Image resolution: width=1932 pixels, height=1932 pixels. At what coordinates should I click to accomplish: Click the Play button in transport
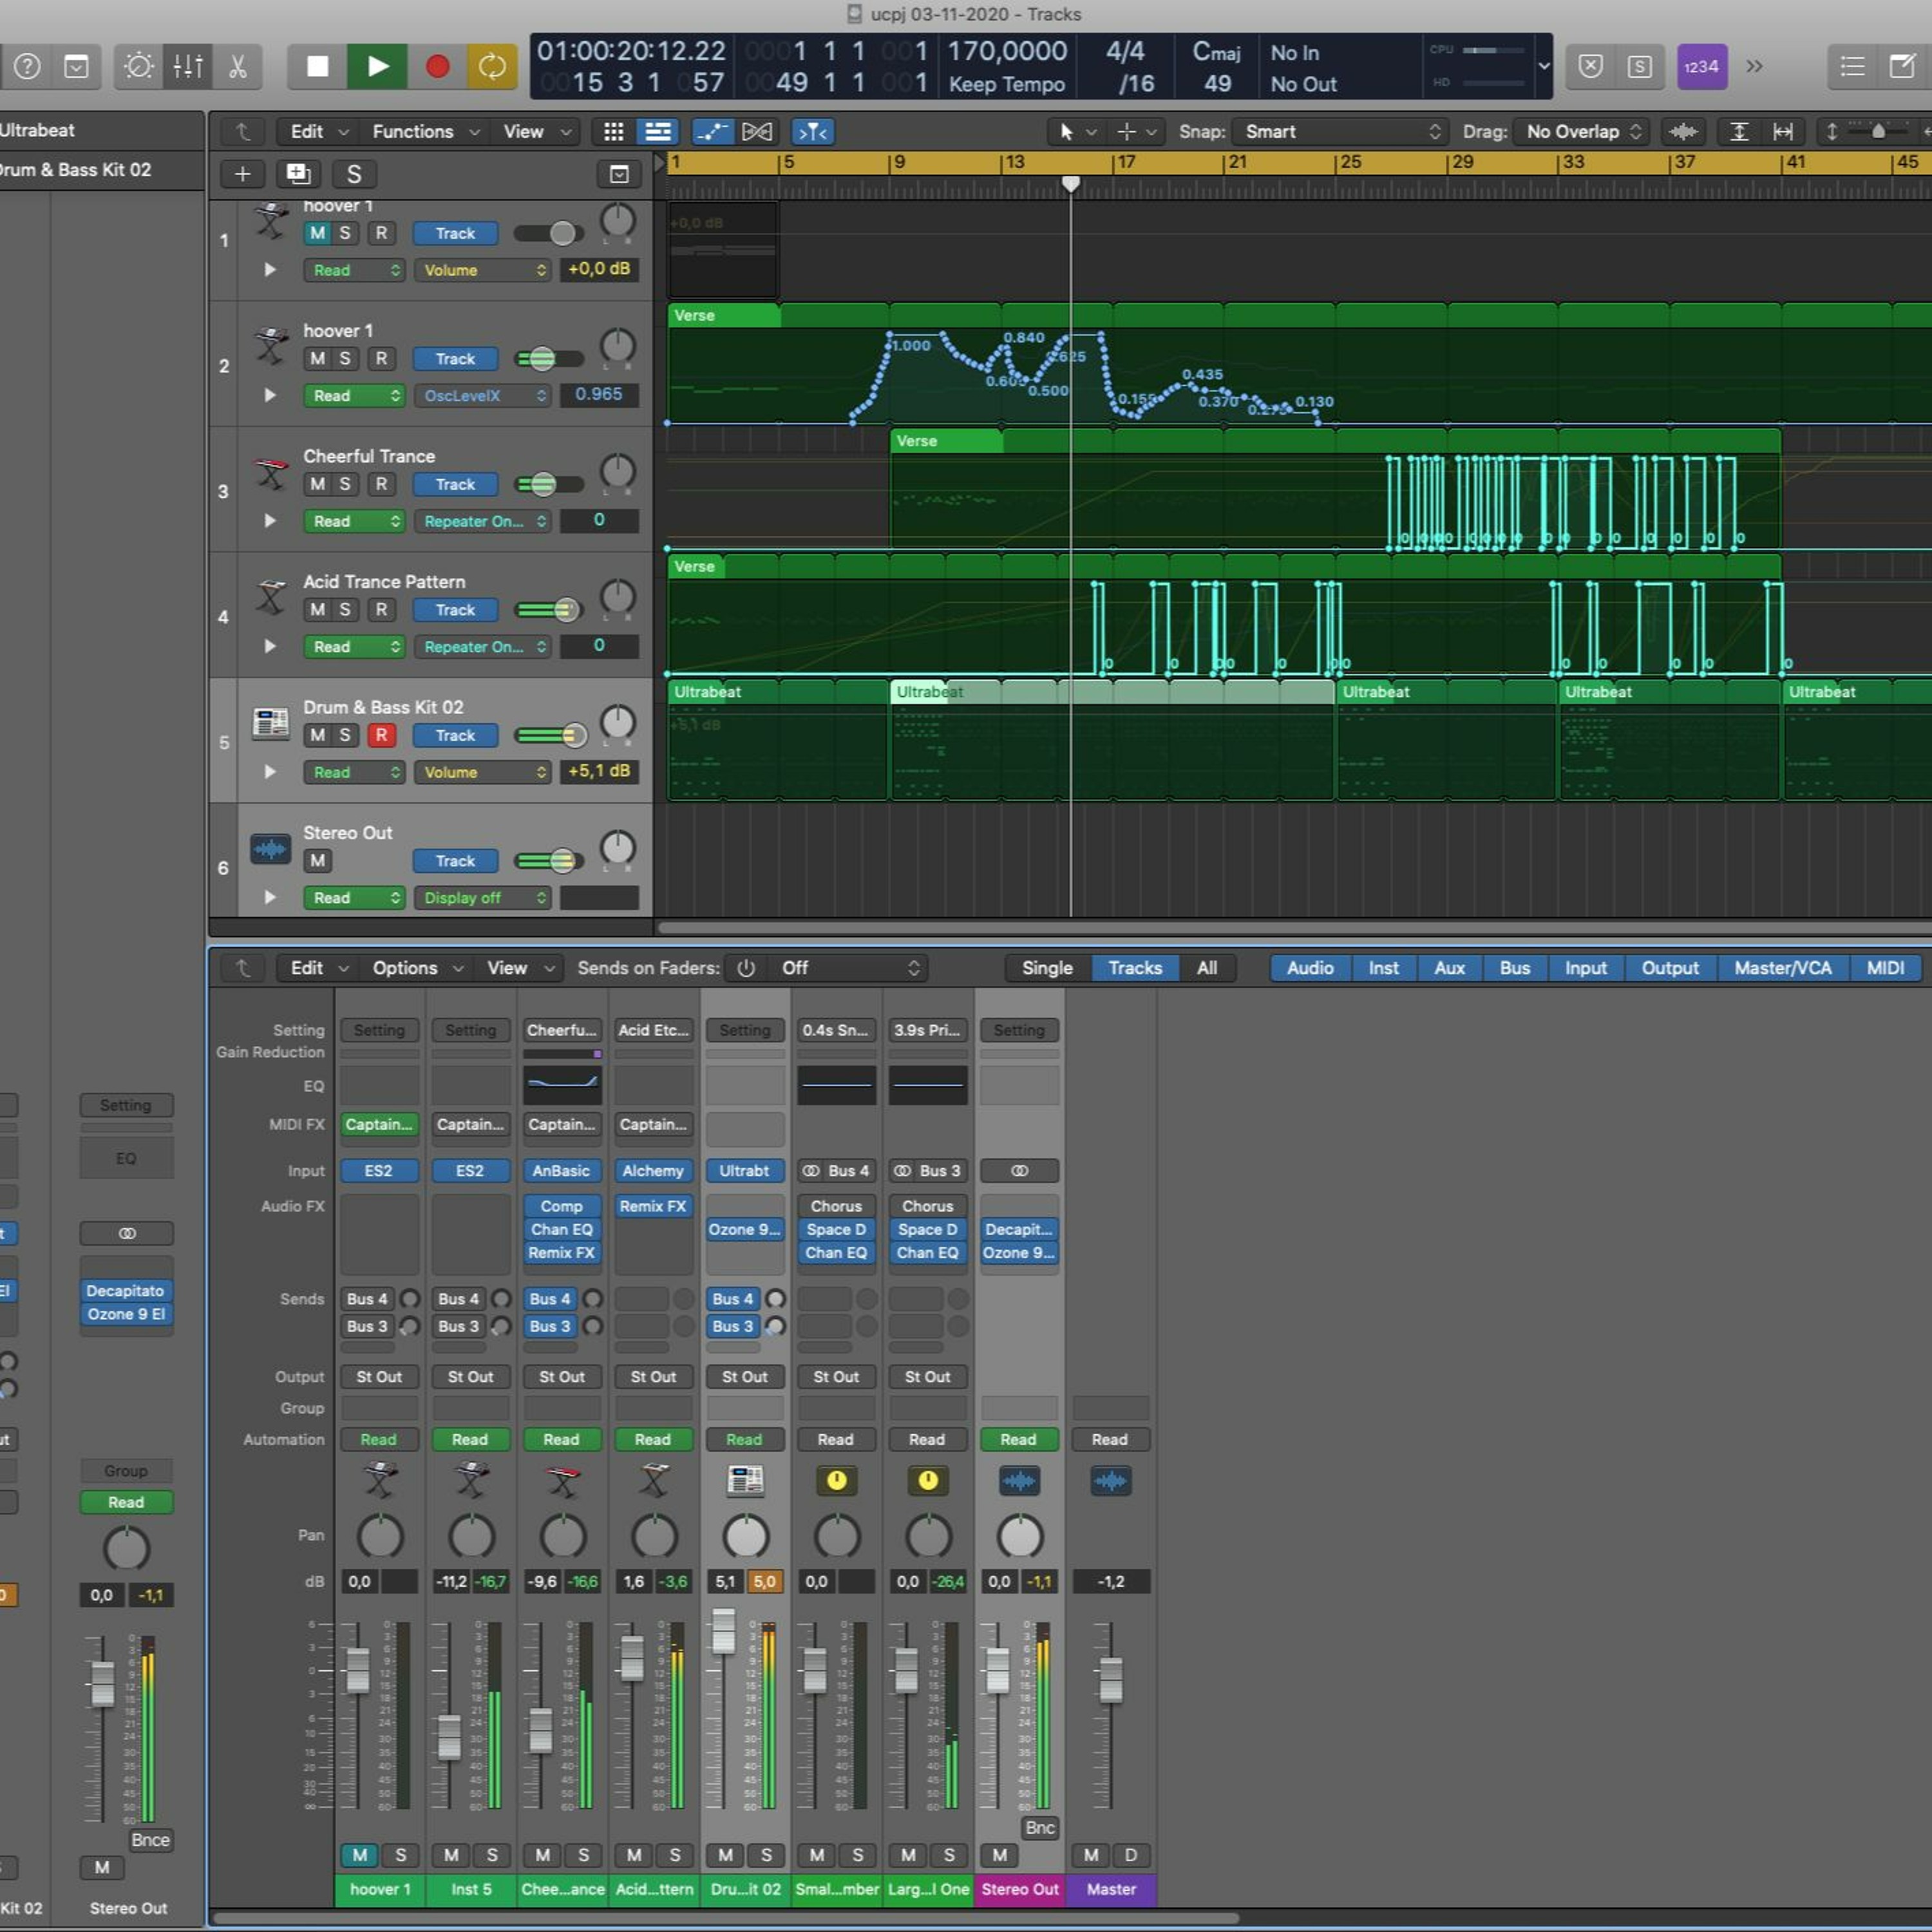pyautogui.click(x=377, y=67)
